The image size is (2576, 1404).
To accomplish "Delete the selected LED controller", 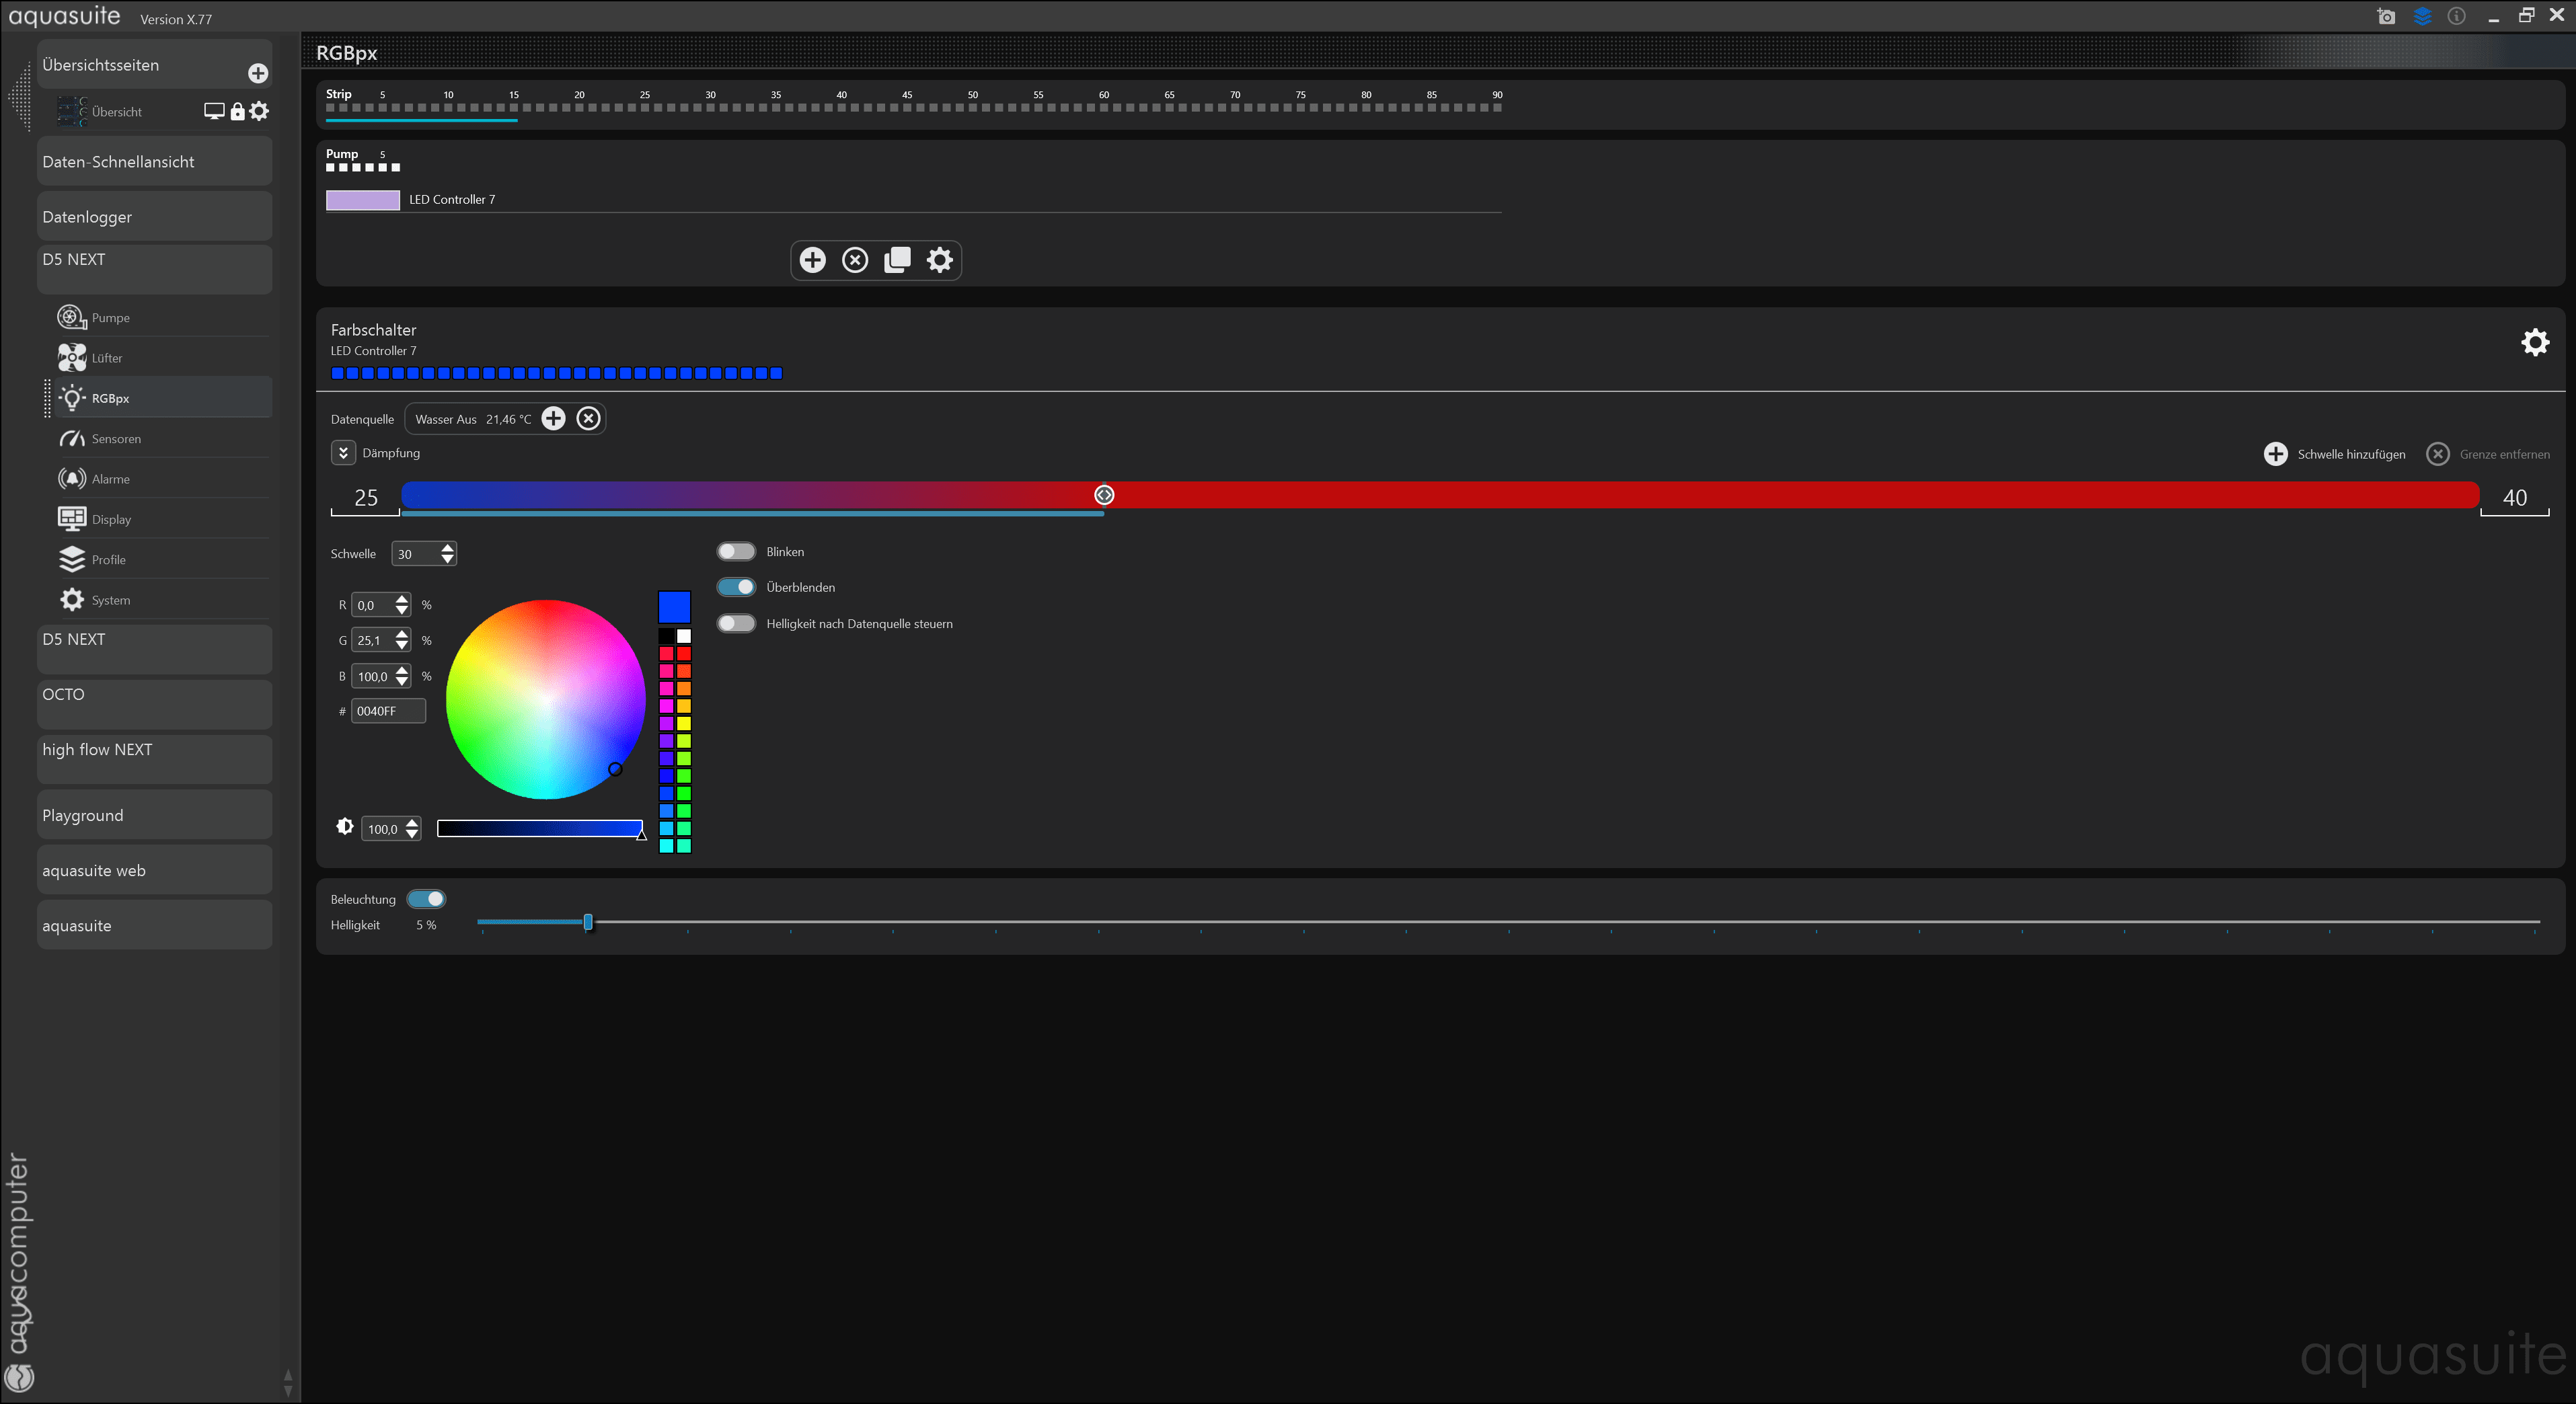I will [x=855, y=260].
